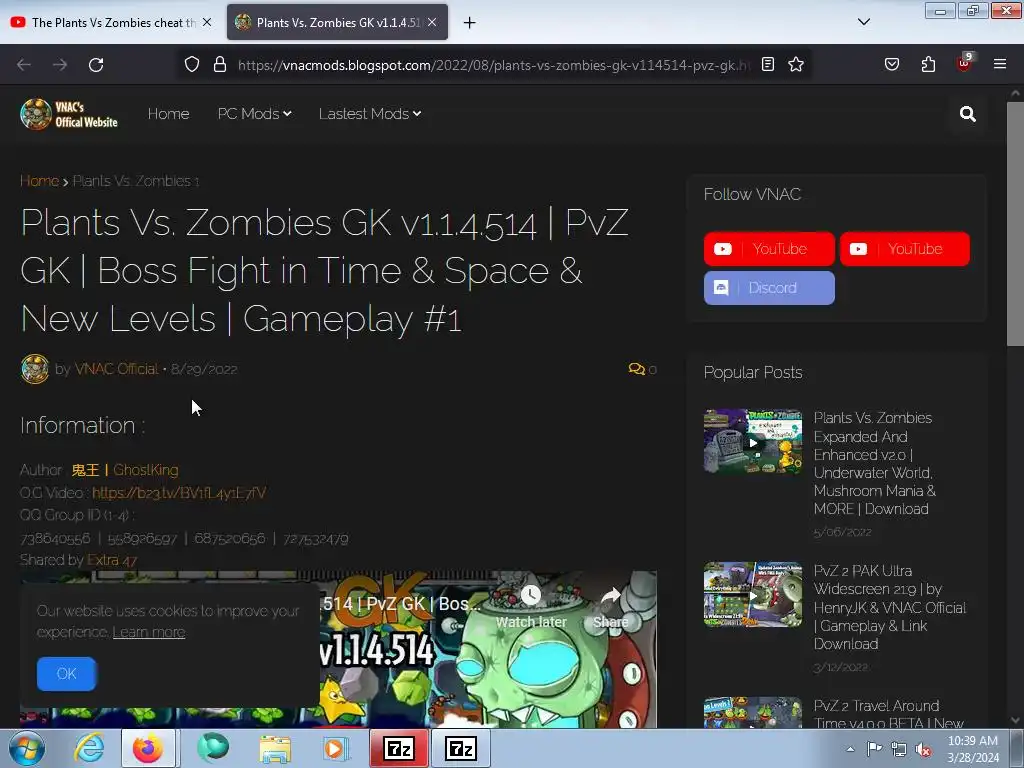Click the Firefox forward arrow button
Screen dimensions: 1024x768
60,65
